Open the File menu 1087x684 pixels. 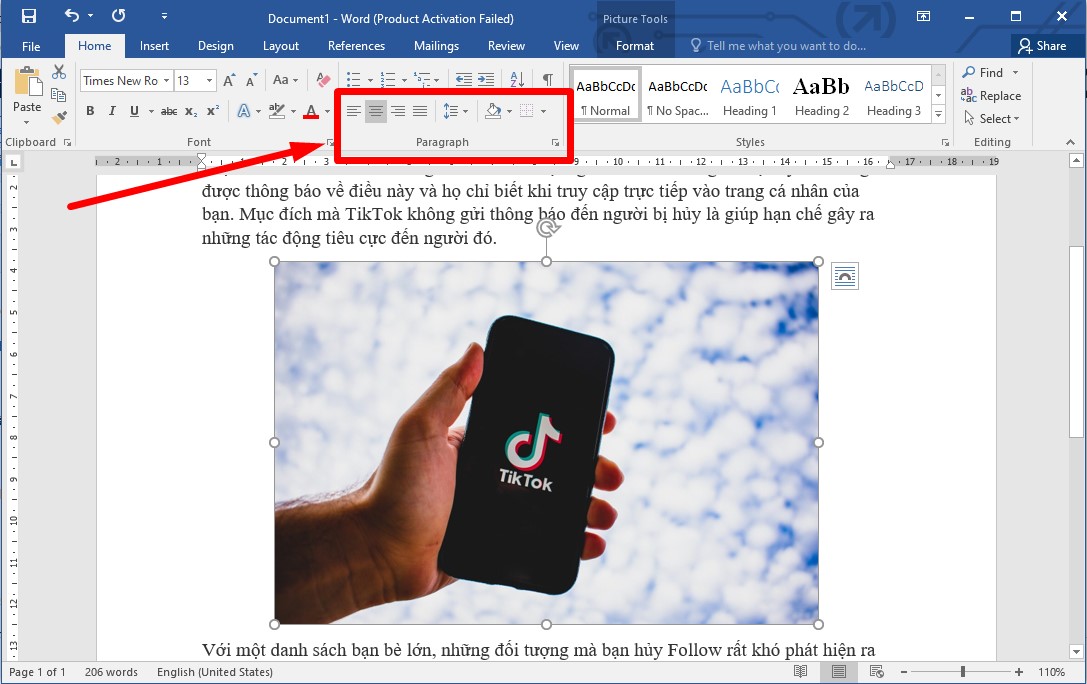[x=31, y=46]
